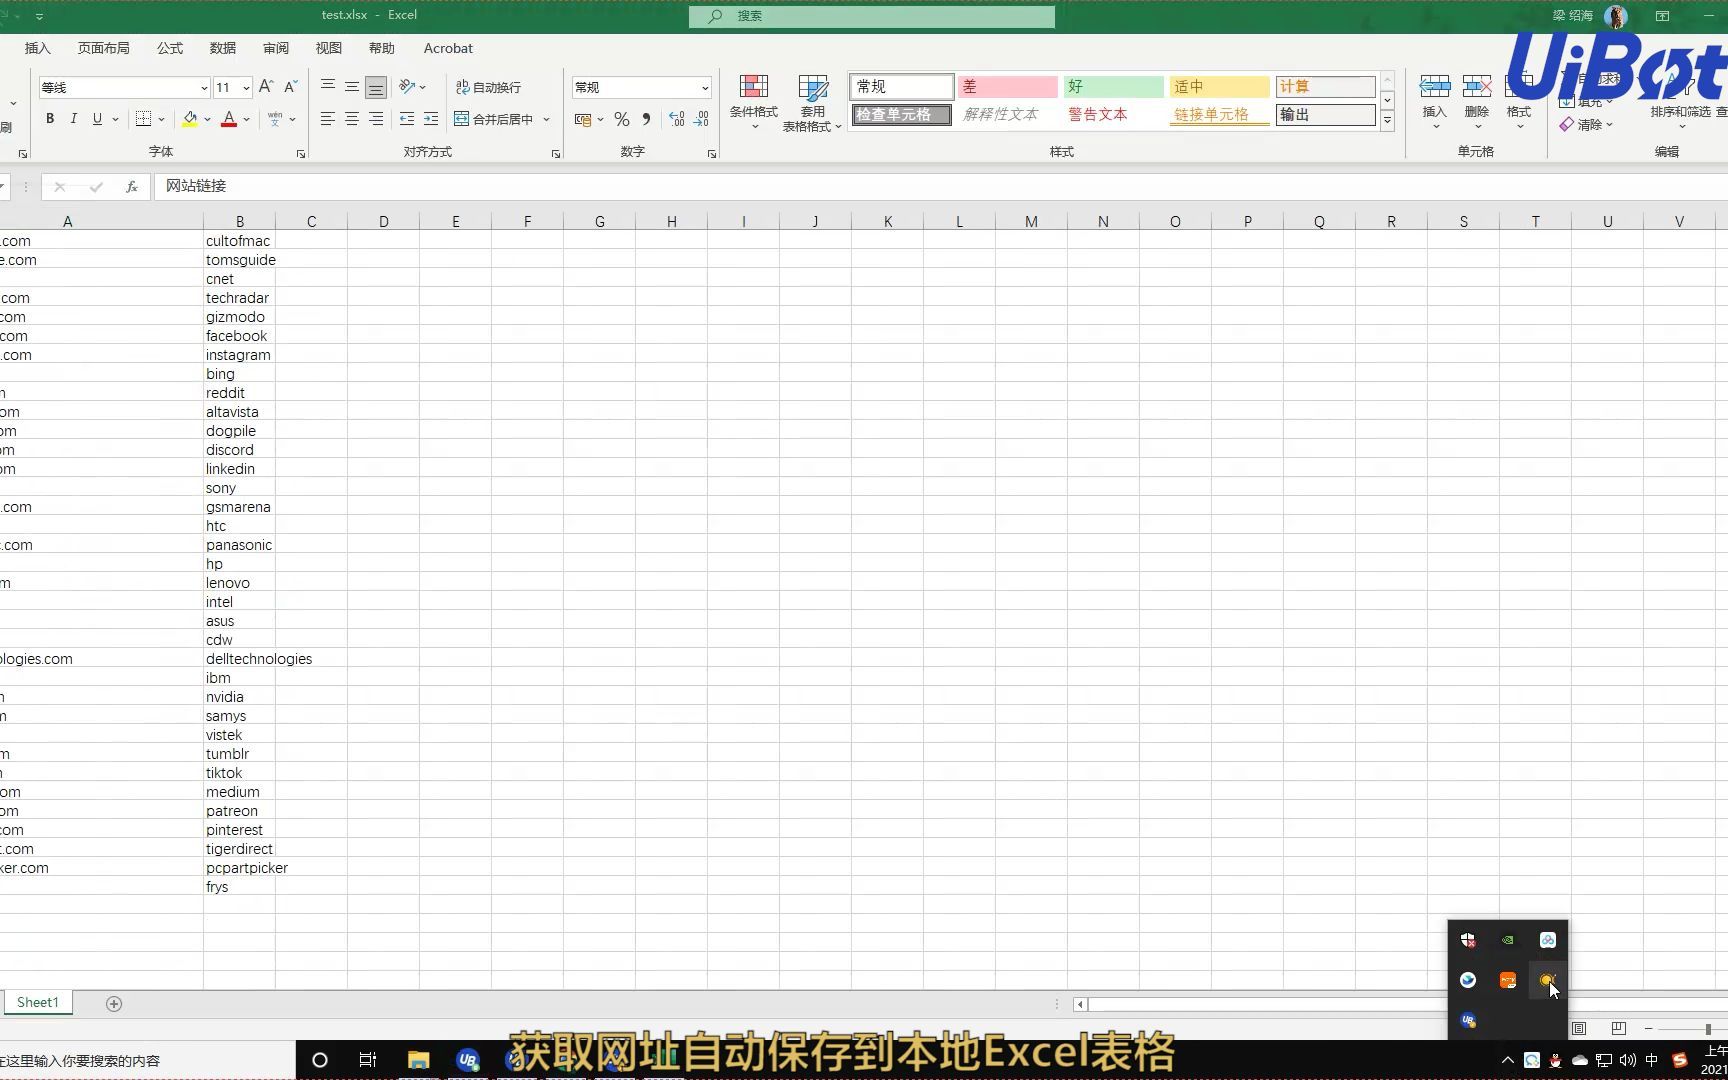The width and height of the screenshot is (1728, 1080).
Task: Expand font color palette arrow
Action: click(x=247, y=119)
